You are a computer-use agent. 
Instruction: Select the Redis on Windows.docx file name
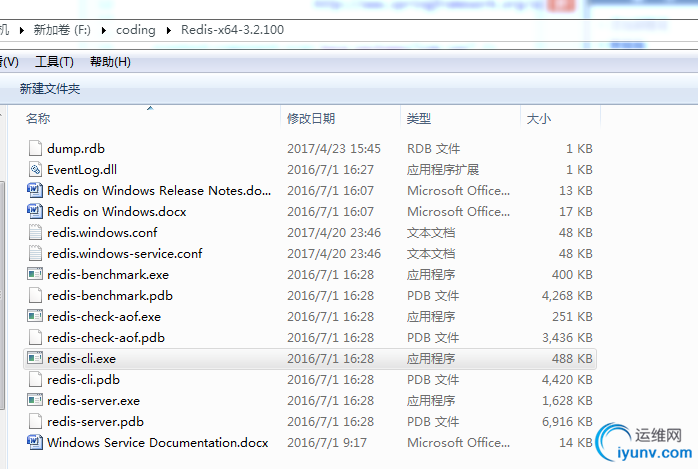[117, 211]
